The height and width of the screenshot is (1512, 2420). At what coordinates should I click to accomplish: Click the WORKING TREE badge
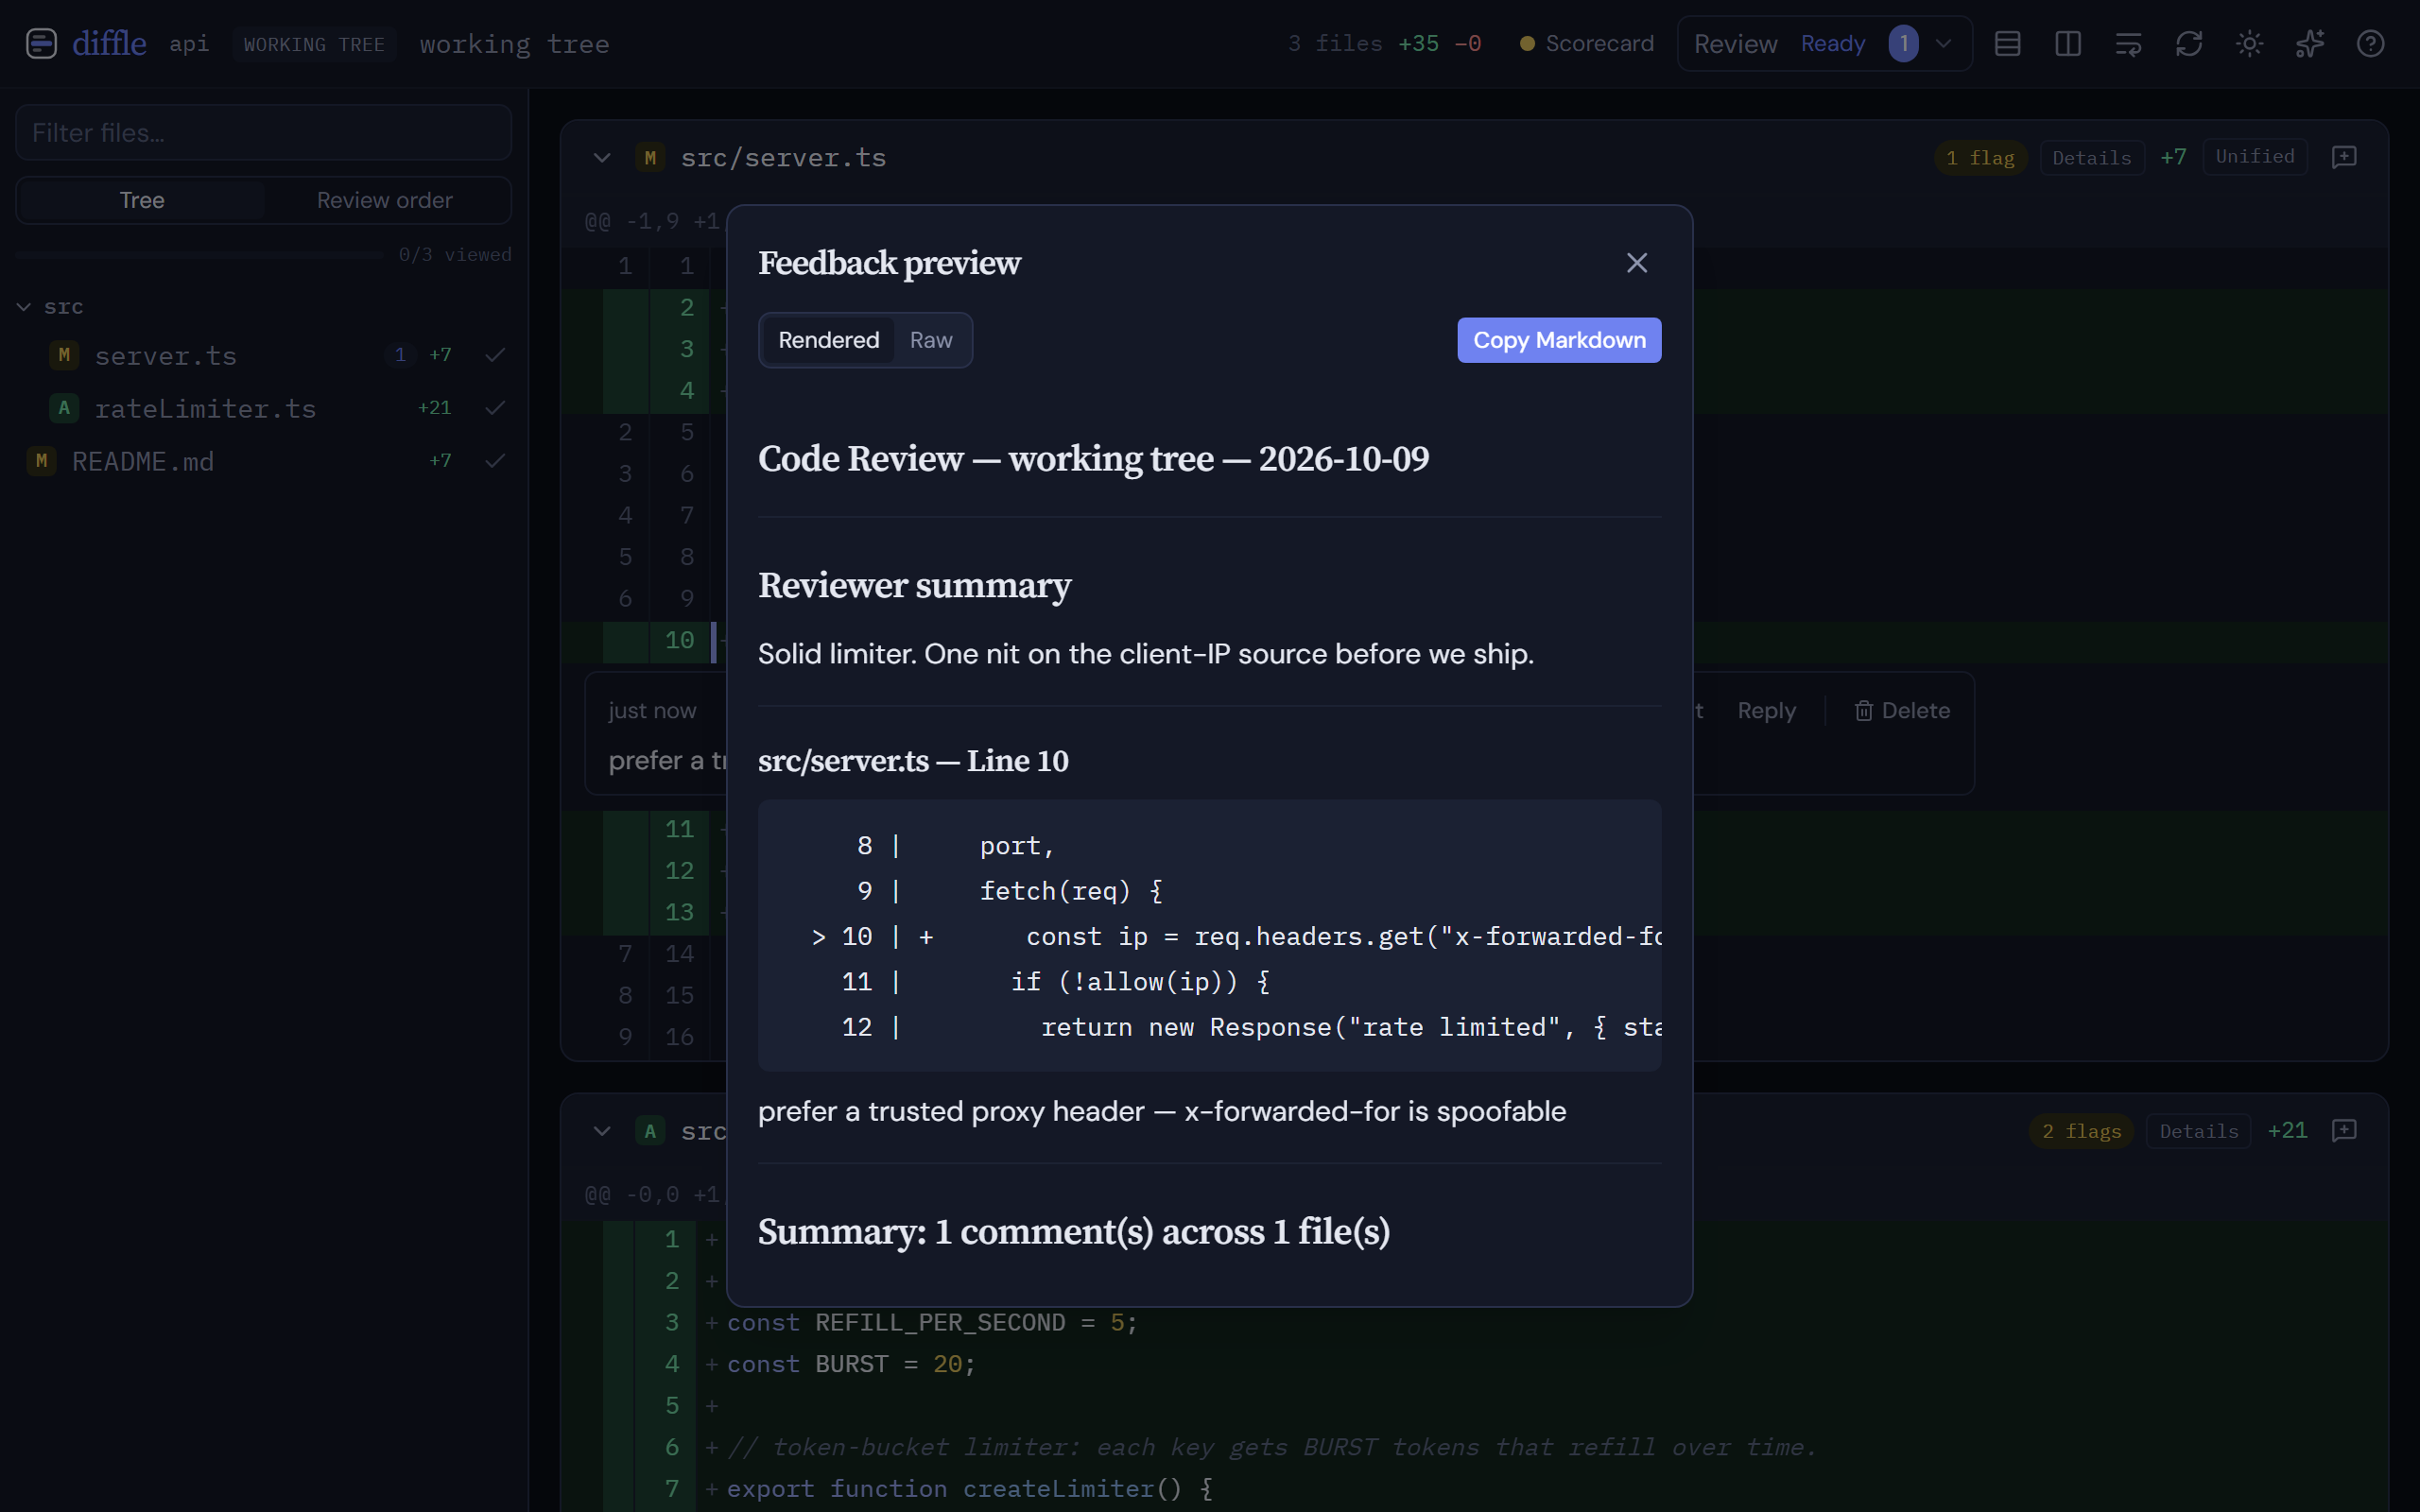pyautogui.click(x=314, y=44)
